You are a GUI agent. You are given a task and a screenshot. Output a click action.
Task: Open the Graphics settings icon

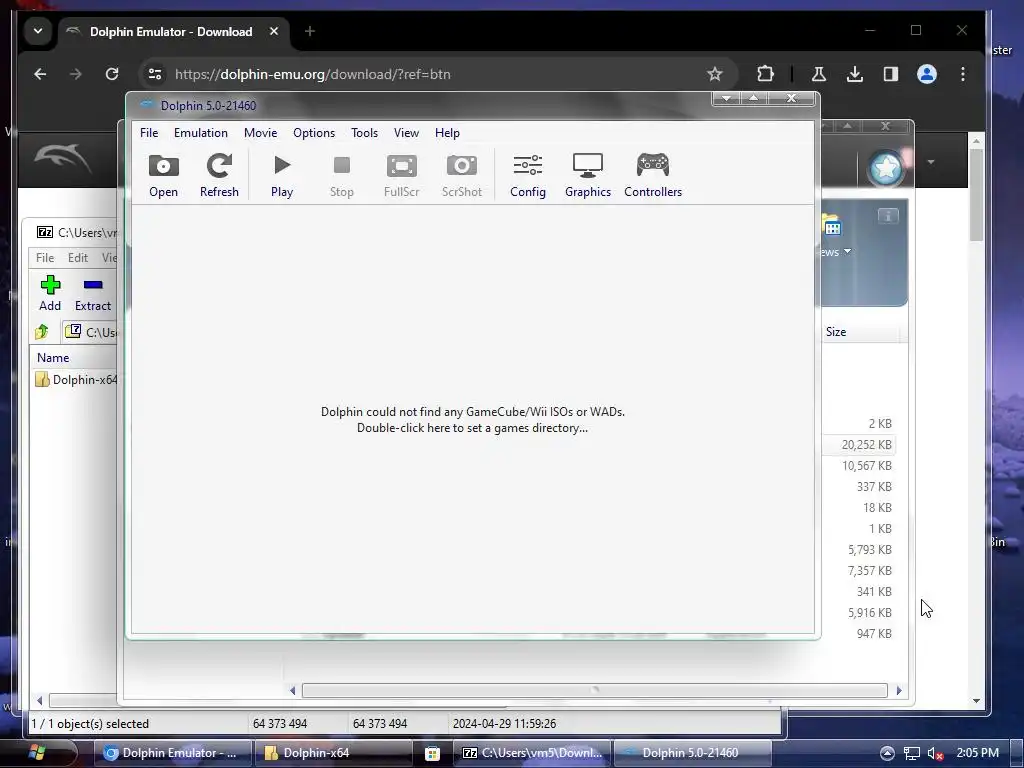point(588,175)
